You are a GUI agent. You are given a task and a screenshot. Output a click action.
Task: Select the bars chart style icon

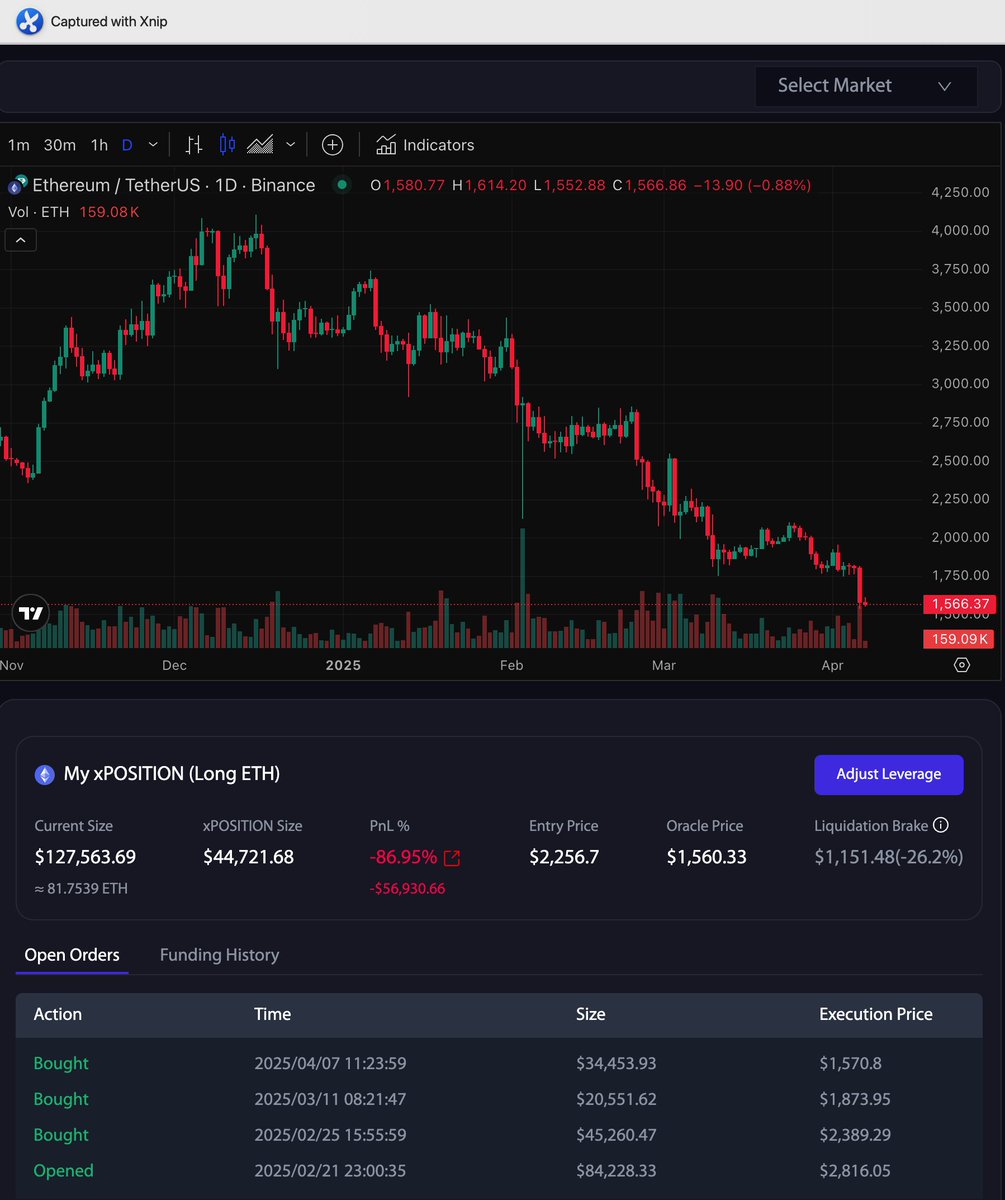click(x=194, y=145)
